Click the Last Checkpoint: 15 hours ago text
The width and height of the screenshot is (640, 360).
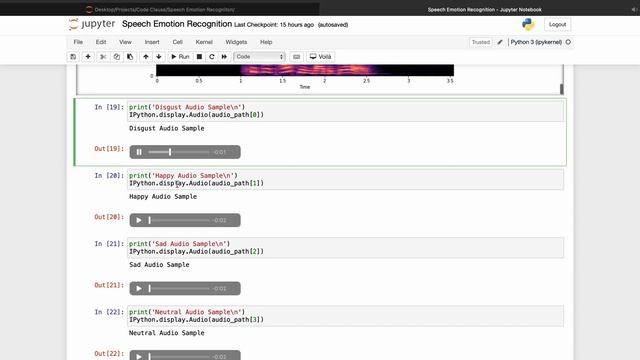[x=274, y=25]
